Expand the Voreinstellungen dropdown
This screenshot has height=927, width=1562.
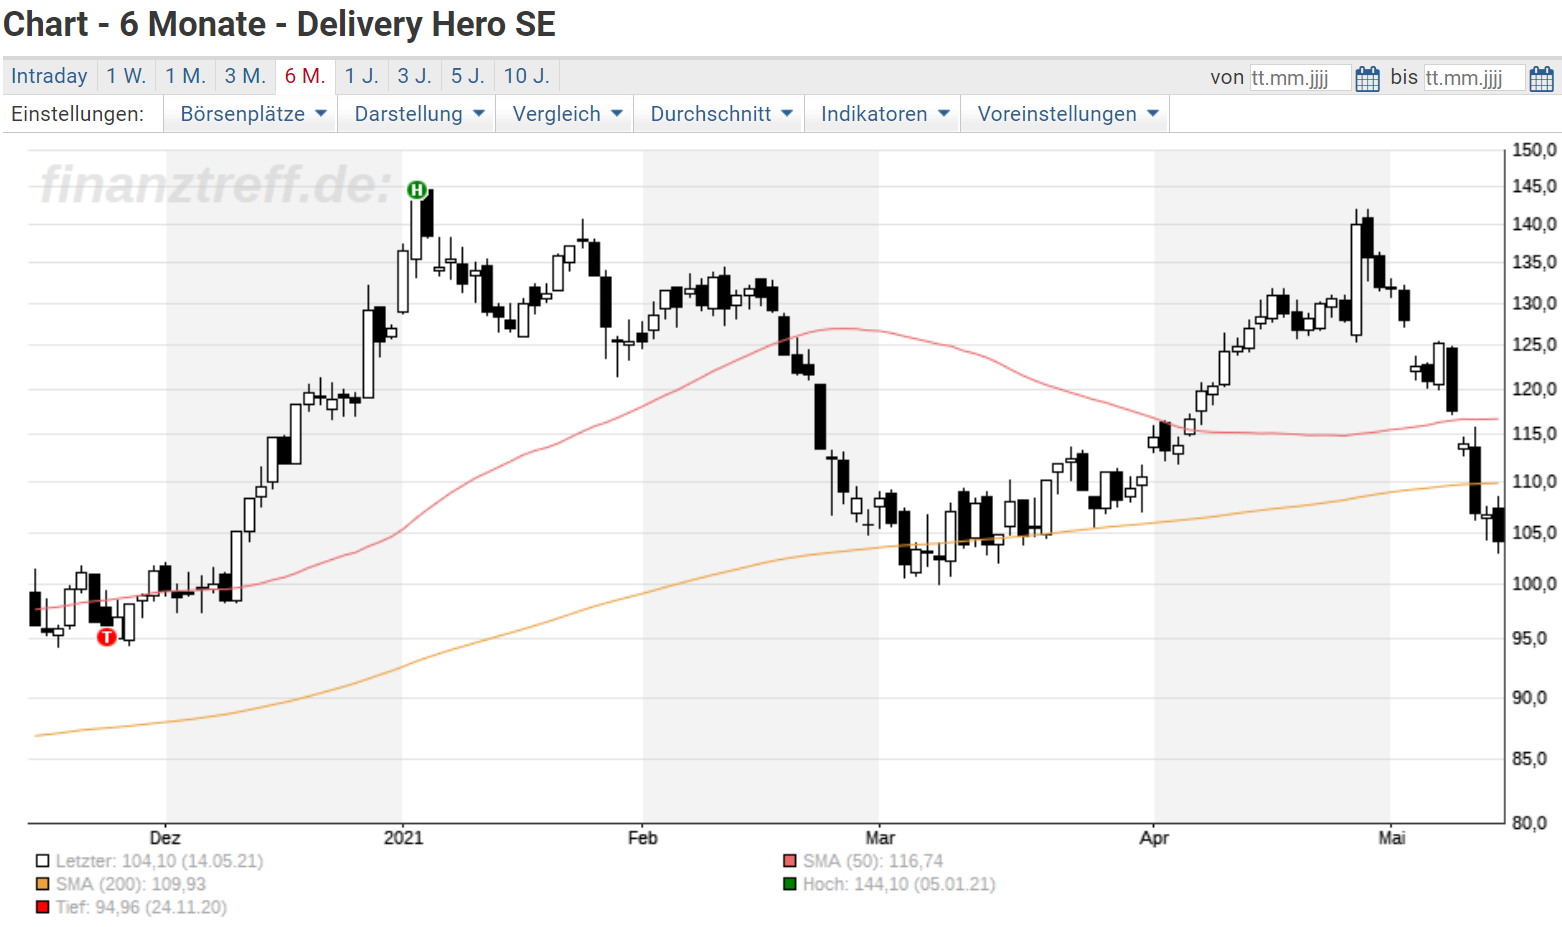pos(1066,114)
